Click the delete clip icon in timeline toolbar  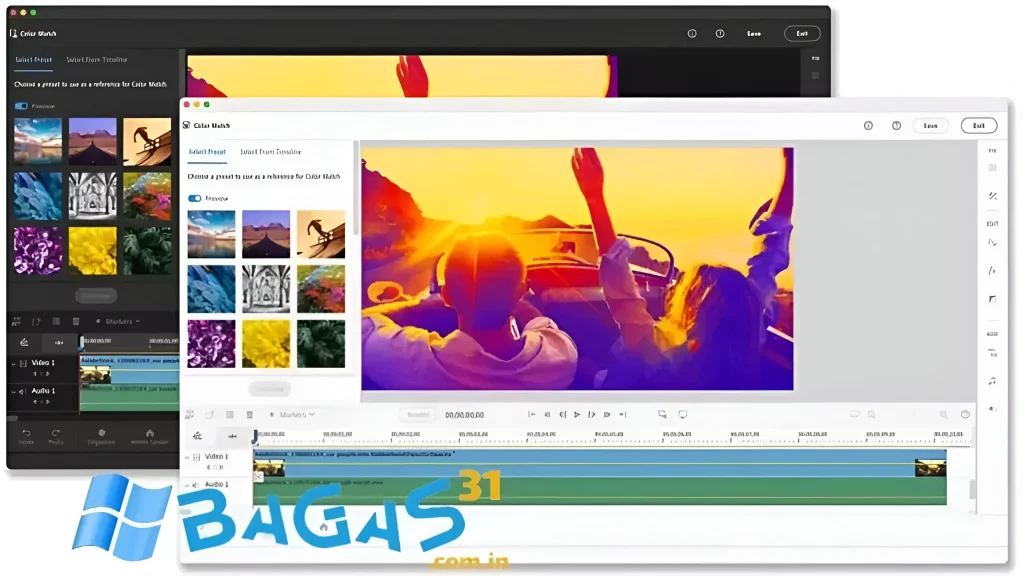(x=250, y=414)
